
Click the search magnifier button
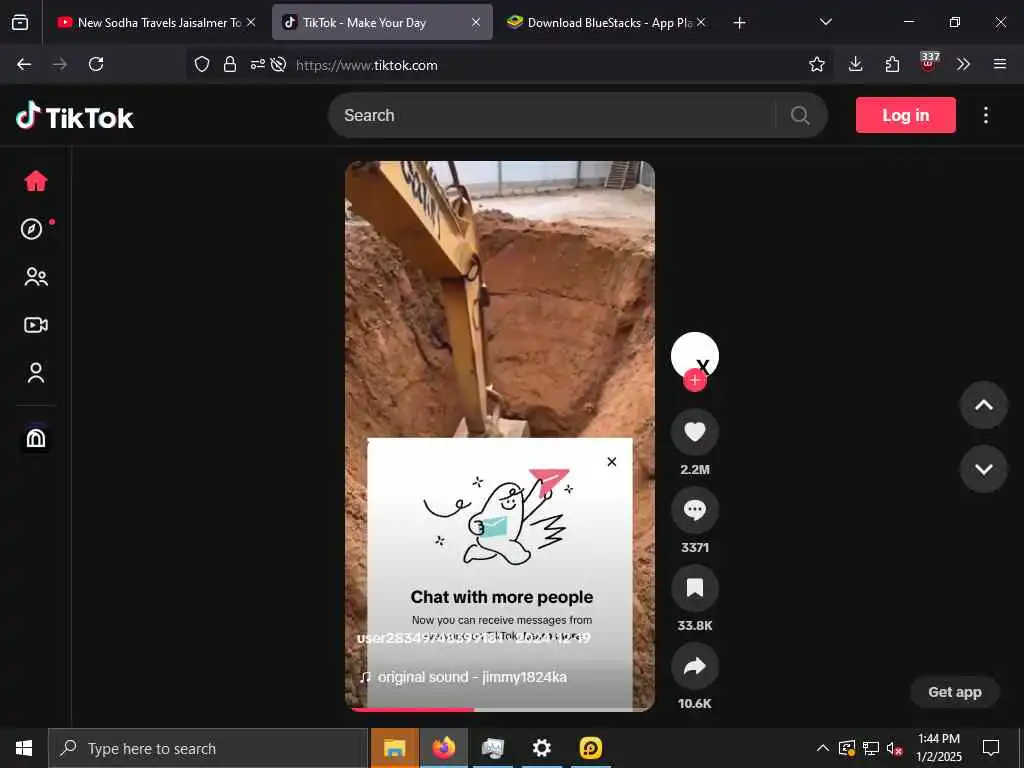(800, 116)
